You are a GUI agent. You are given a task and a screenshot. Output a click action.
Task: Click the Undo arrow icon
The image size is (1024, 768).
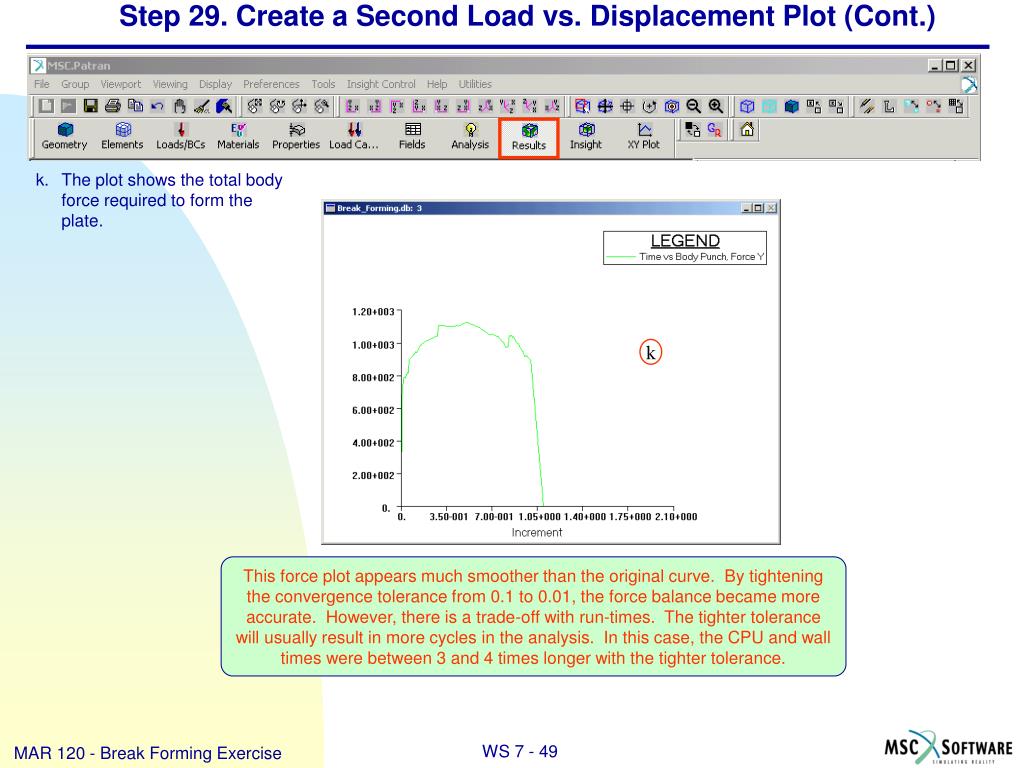point(157,106)
